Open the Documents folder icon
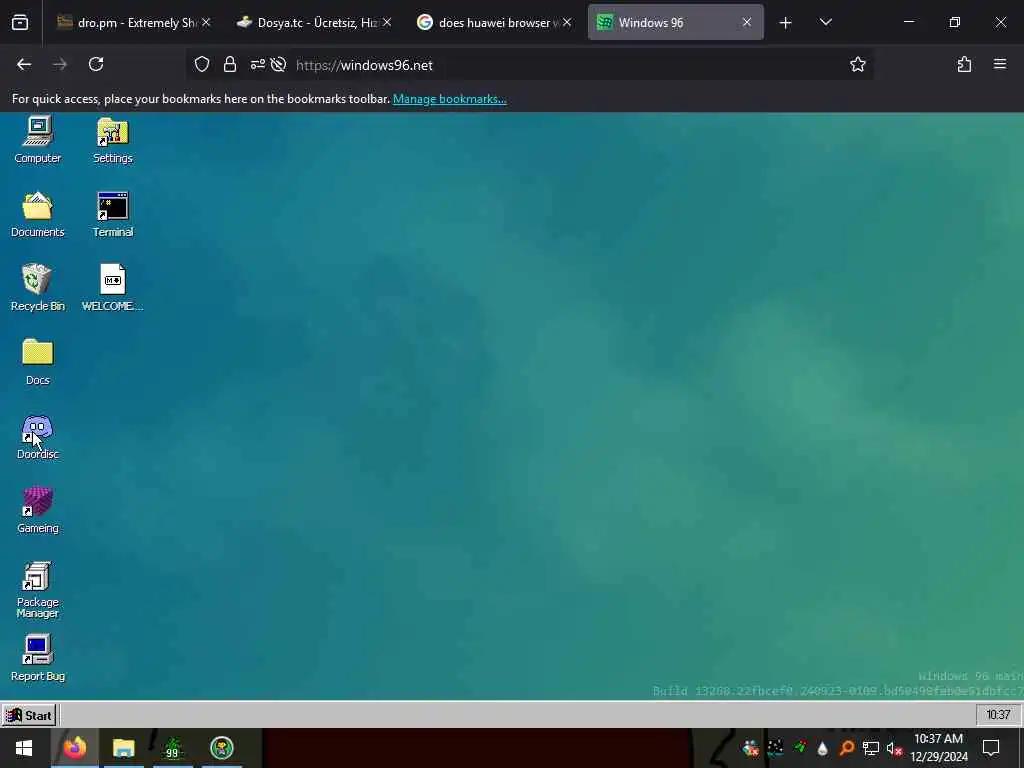Viewport: 1024px width, 768px height. (37, 214)
